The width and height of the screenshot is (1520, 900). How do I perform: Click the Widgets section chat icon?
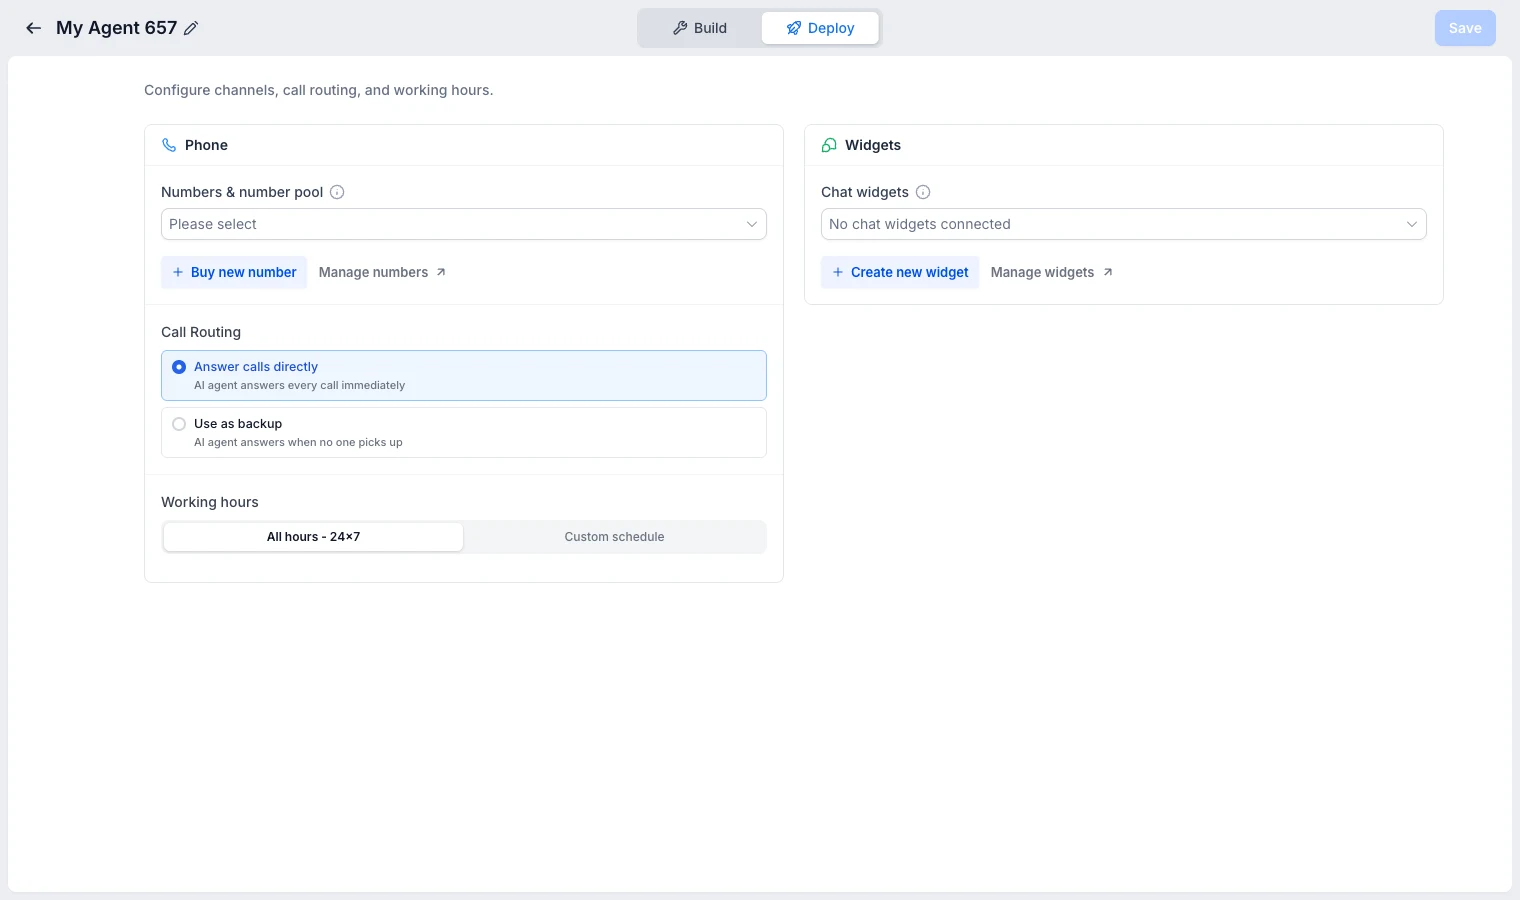[829, 145]
